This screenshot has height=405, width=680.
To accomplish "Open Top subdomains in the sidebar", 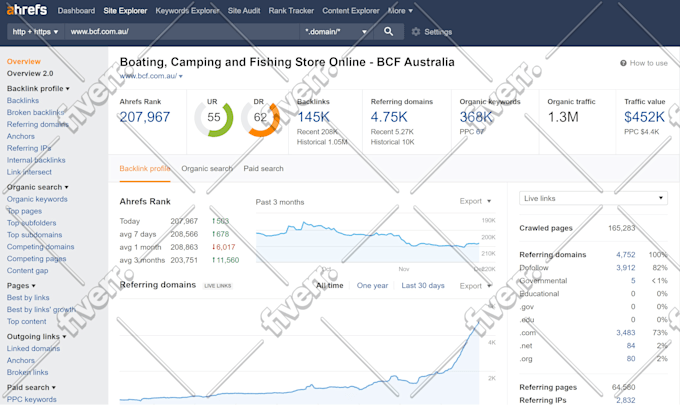I will tap(34, 235).
